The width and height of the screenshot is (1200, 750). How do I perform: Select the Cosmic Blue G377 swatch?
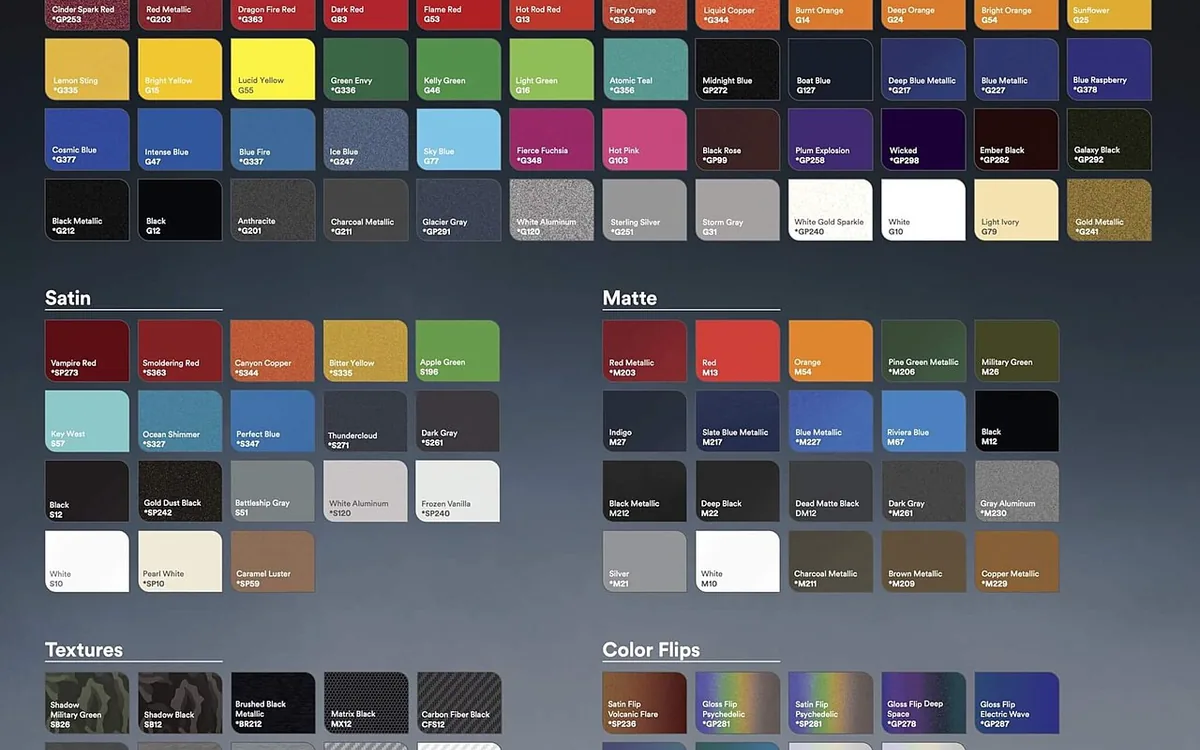tap(87, 140)
